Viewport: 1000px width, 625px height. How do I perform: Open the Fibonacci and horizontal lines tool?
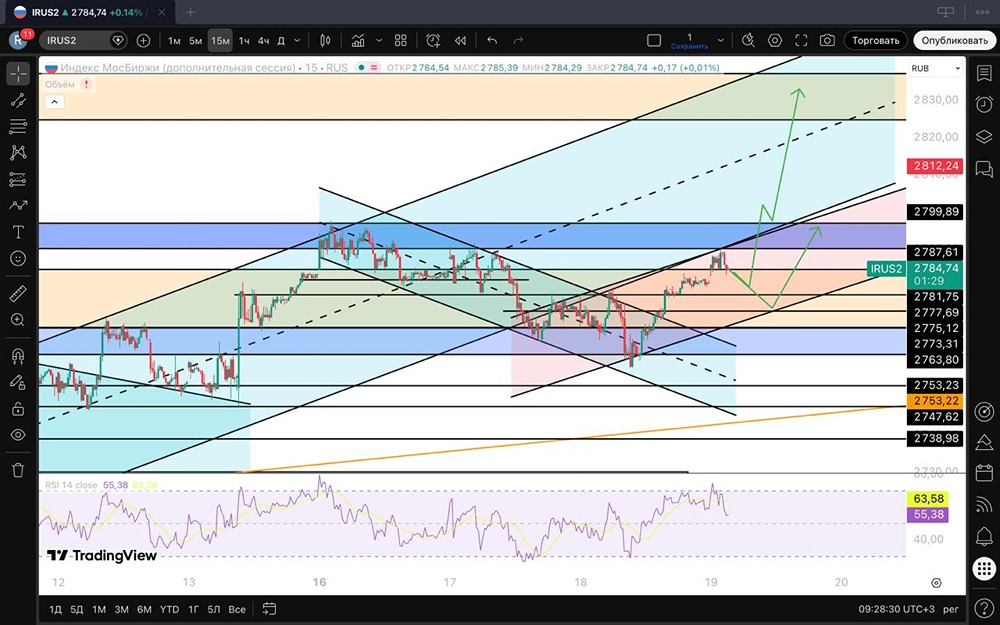pos(18,126)
